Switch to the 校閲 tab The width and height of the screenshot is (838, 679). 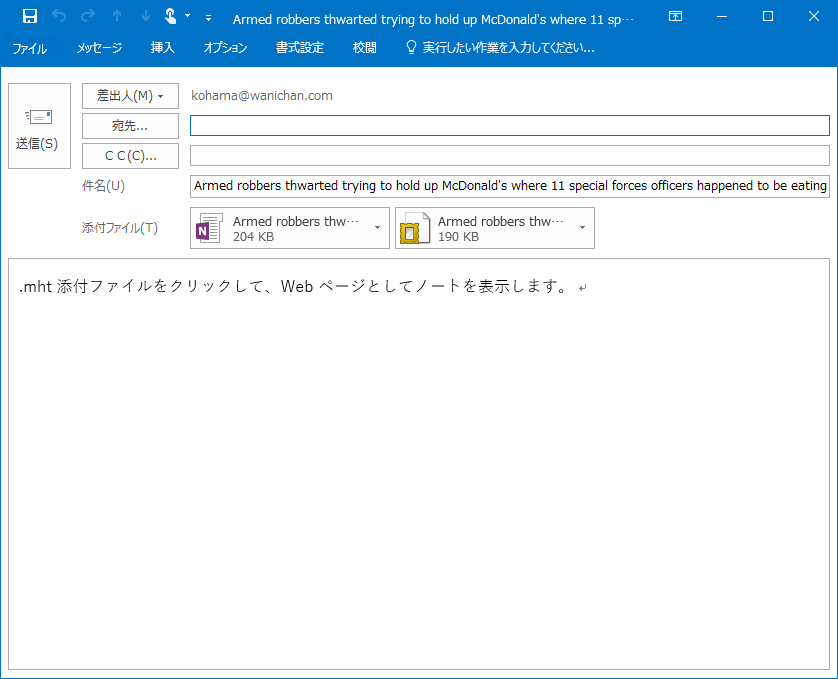[364, 48]
